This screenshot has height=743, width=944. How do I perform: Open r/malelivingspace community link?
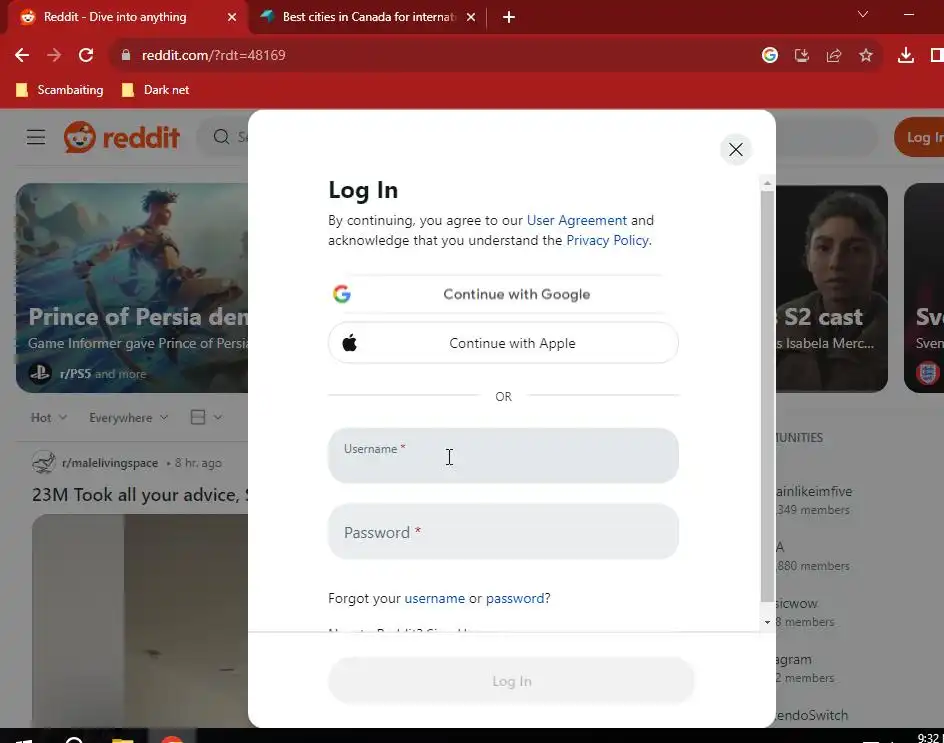coord(110,463)
